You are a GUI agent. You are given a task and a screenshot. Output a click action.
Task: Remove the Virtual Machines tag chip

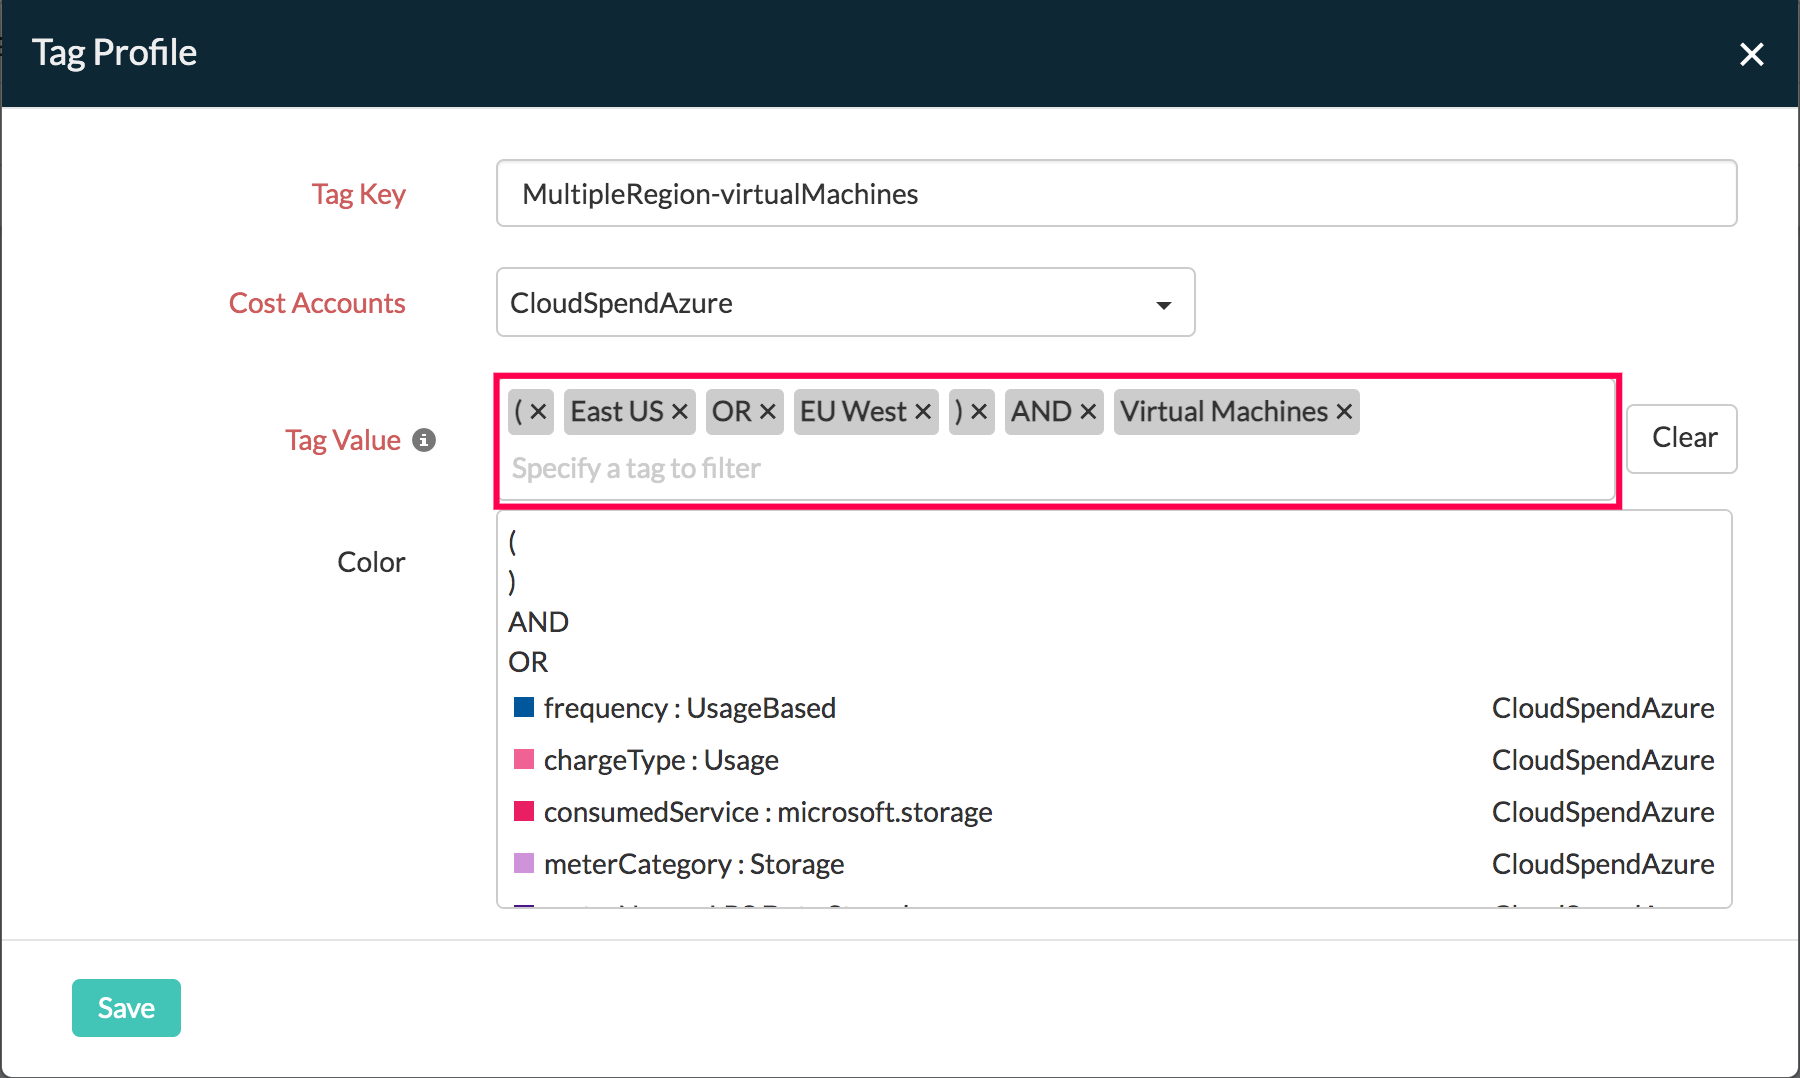pos(1344,412)
